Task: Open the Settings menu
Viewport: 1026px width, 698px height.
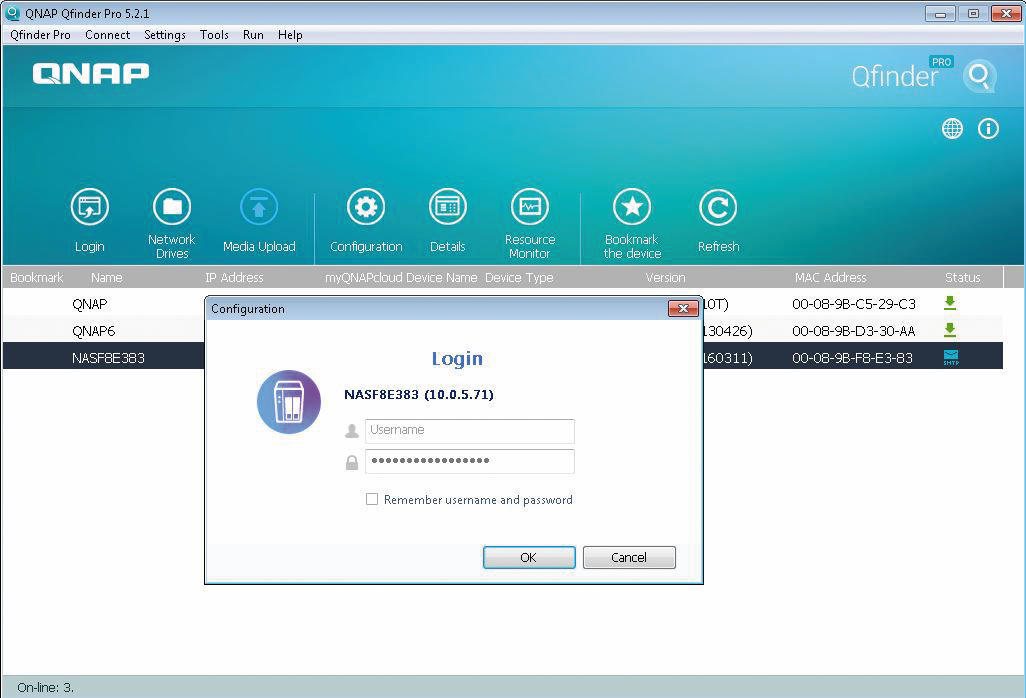Action: tap(165, 35)
